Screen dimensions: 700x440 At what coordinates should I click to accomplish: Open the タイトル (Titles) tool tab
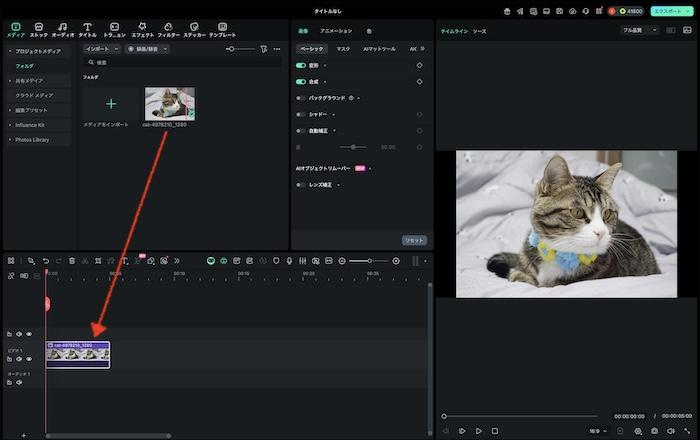pos(88,29)
